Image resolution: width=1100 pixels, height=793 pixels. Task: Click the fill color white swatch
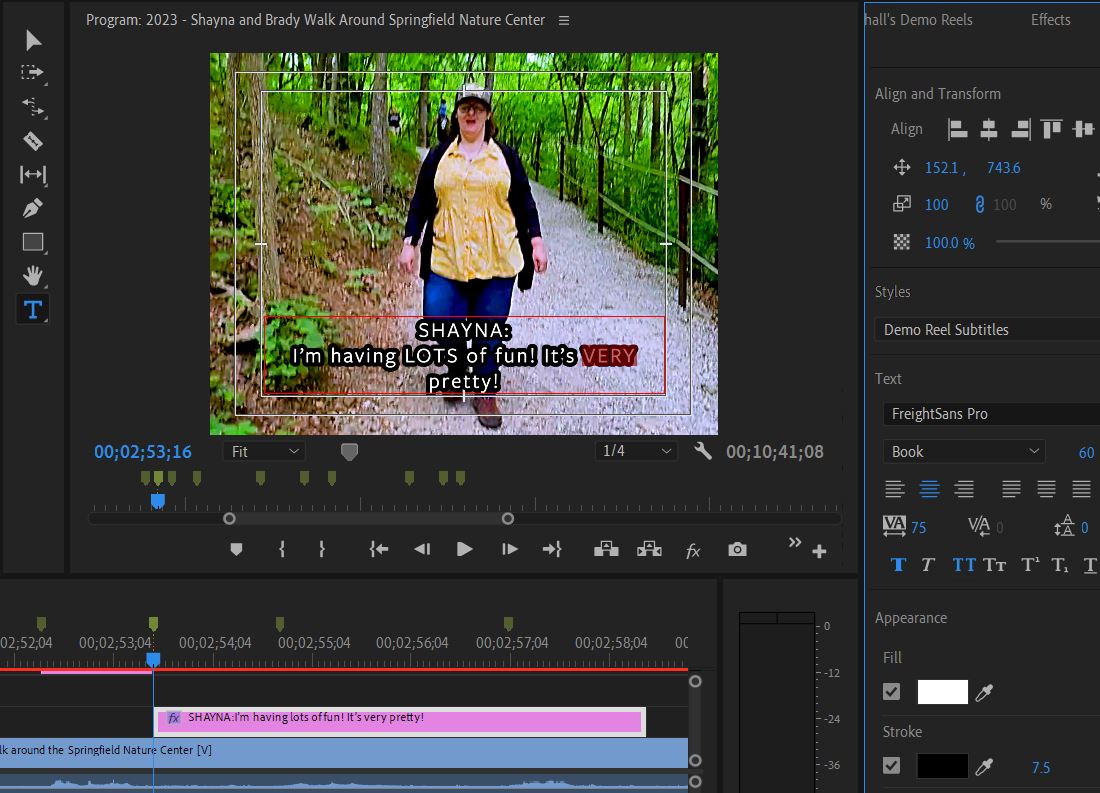pyautogui.click(x=942, y=692)
